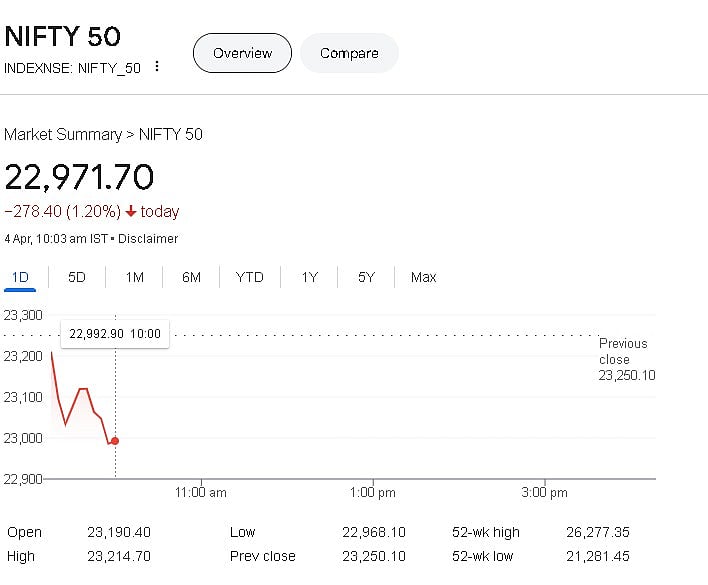Show the 6M chart range
Viewport: 708px width, 585px height.
point(191,277)
